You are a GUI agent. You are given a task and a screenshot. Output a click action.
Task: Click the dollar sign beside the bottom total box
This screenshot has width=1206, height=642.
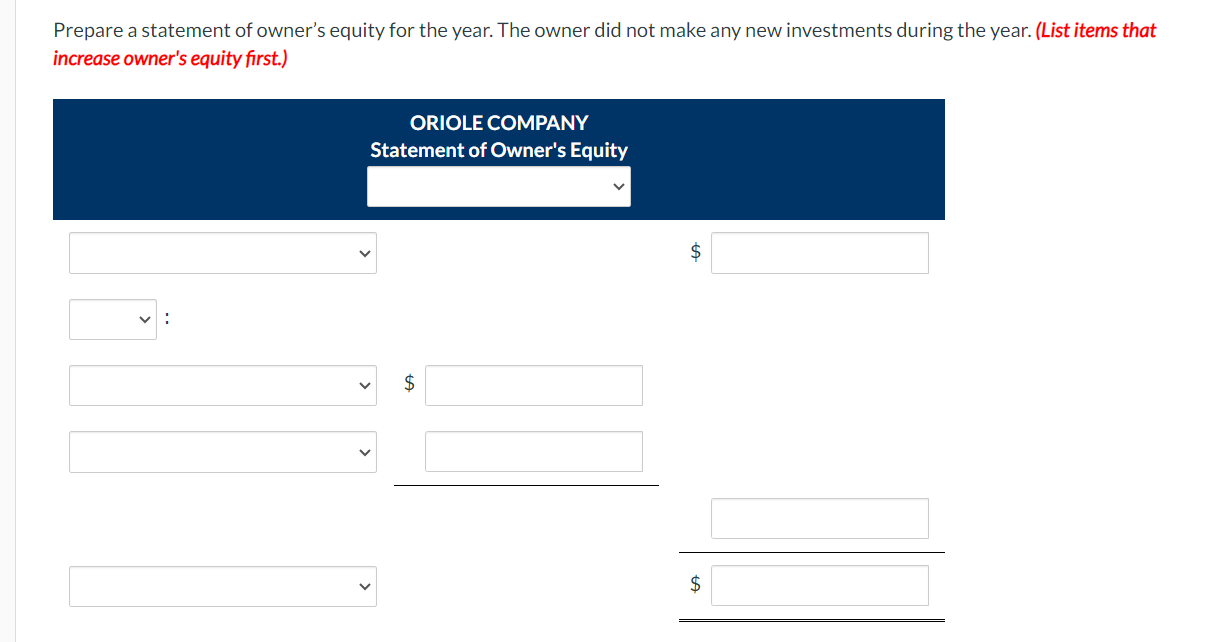click(x=695, y=585)
